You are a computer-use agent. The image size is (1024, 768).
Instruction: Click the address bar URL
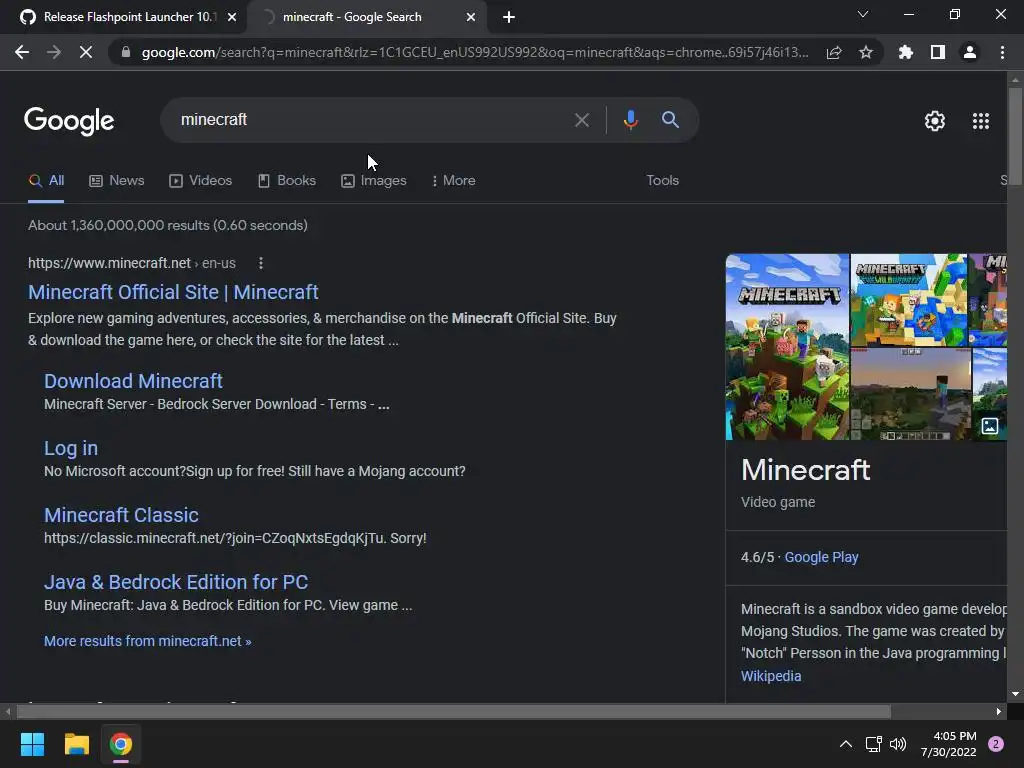475,52
